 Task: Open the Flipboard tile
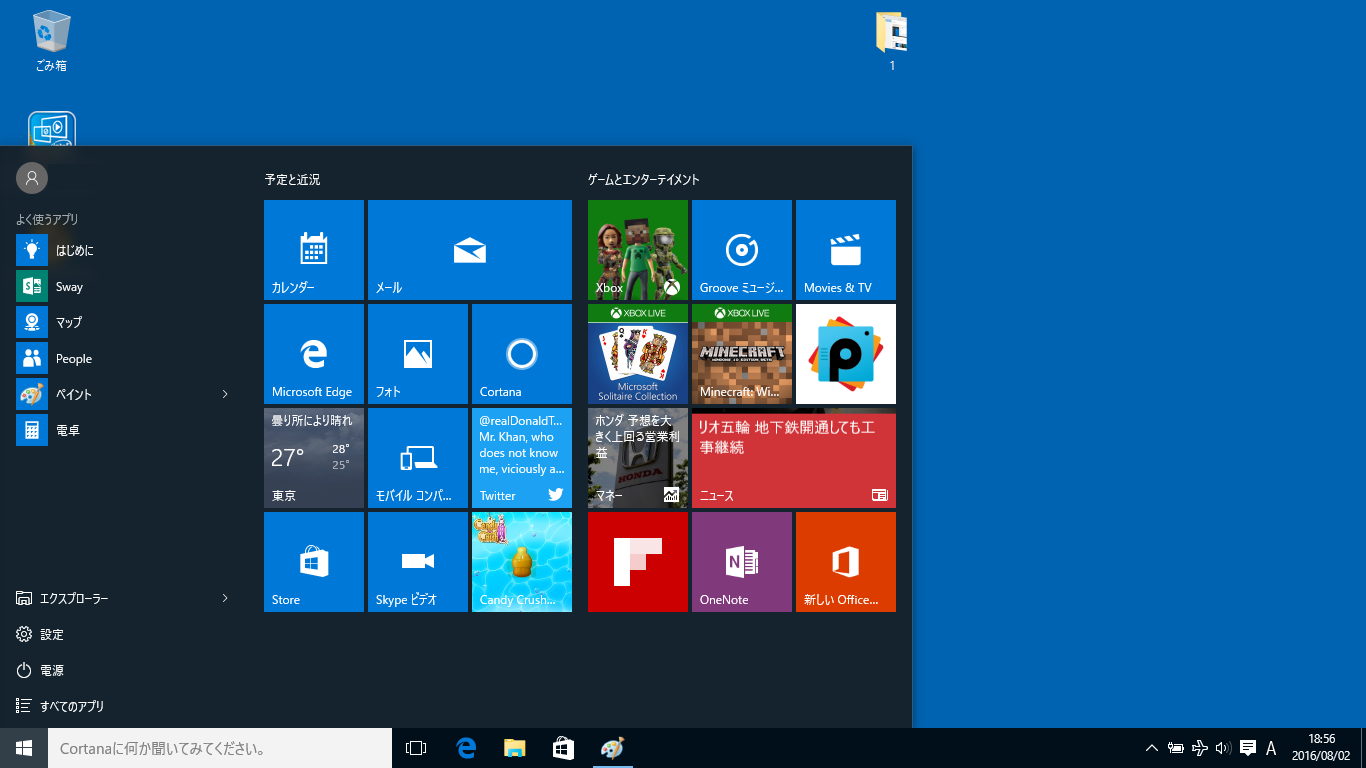click(638, 562)
